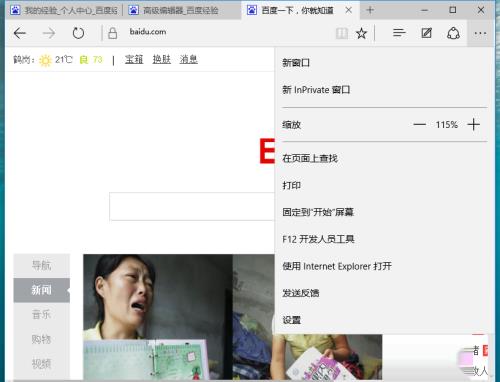Choose 新窗口 from the menu
This screenshot has height=382, width=500.
pyautogui.click(x=296, y=63)
